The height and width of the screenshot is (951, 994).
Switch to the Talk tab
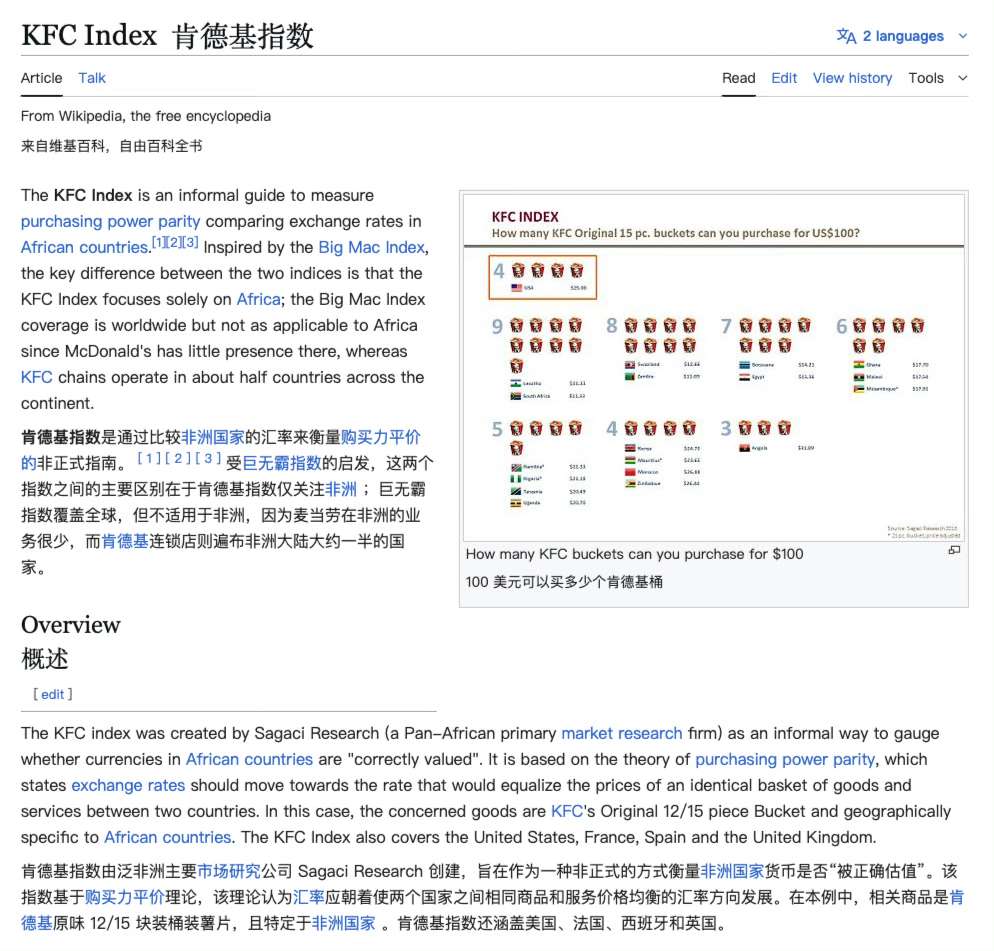(x=92, y=78)
